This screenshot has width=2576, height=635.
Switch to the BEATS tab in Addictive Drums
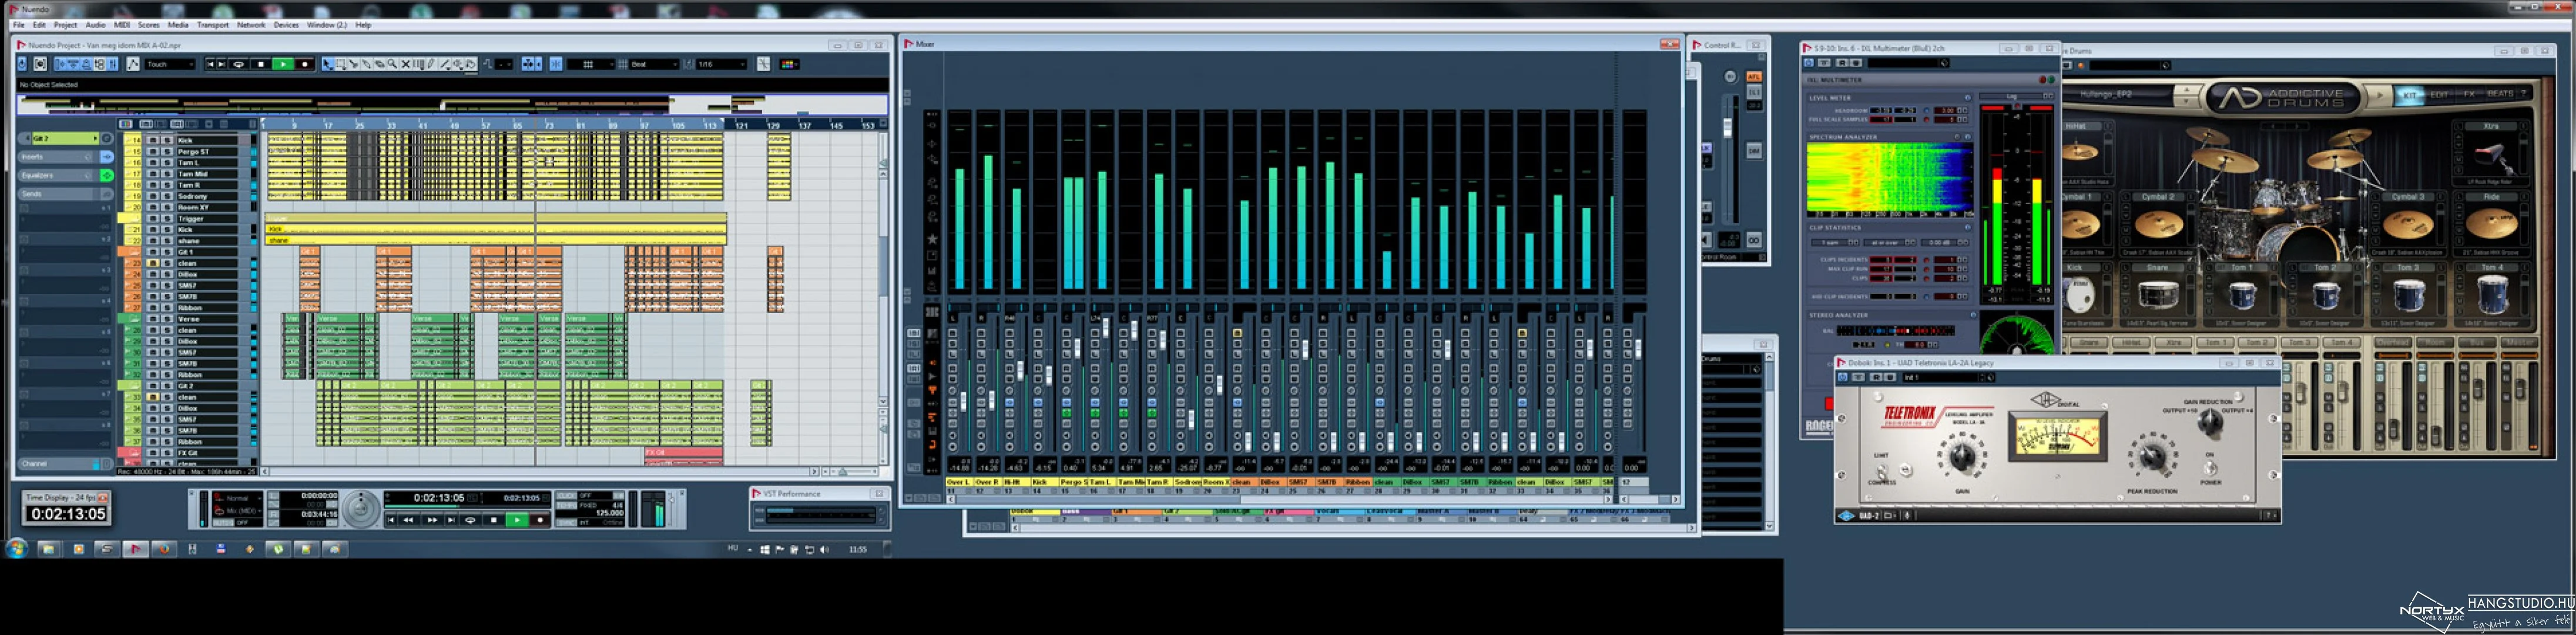[2500, 94]
